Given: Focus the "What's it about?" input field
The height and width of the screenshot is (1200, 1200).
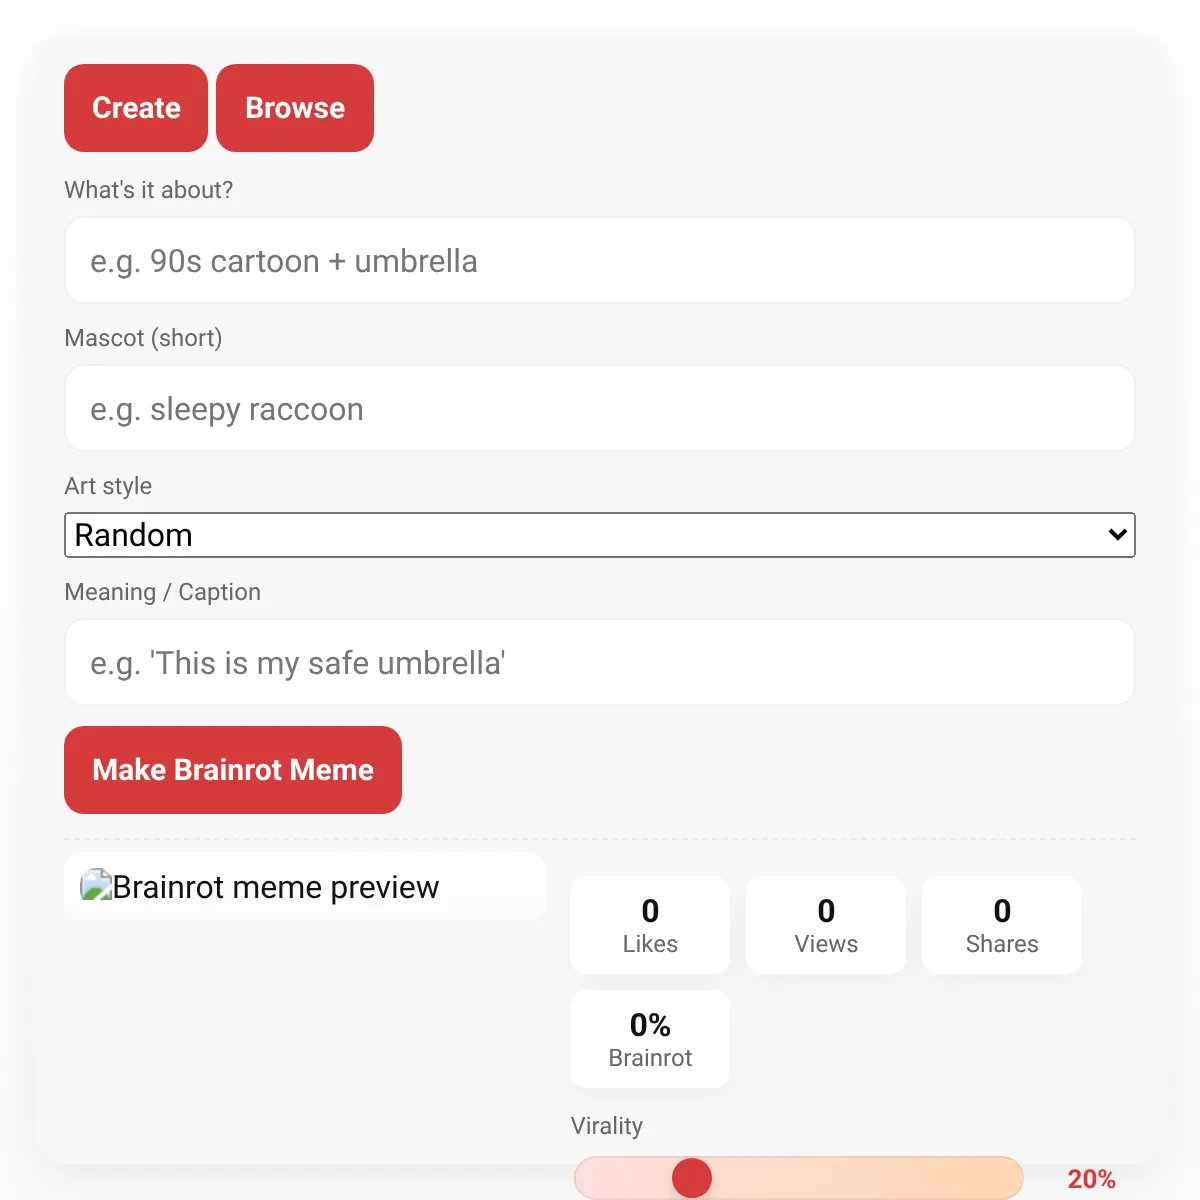Looking at the screenshot, I should (x=600, y=260).
